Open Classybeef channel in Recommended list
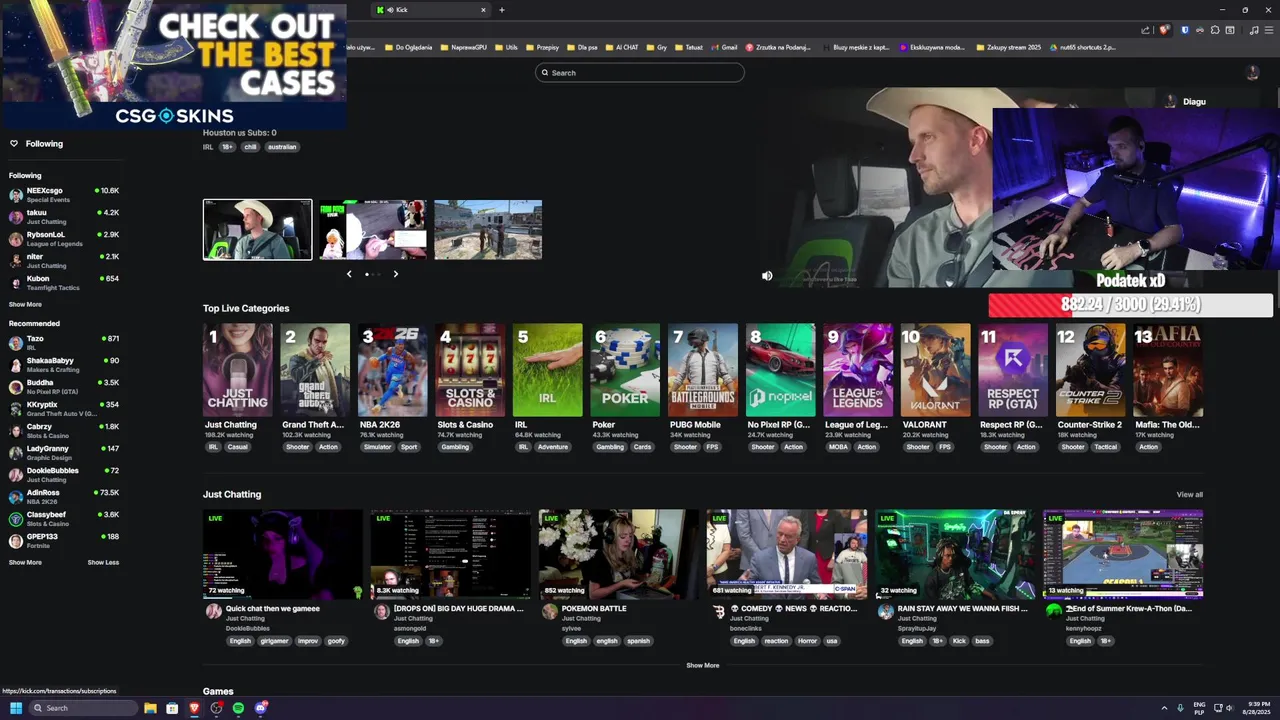The image size is (1280, 720). (62, 519)
